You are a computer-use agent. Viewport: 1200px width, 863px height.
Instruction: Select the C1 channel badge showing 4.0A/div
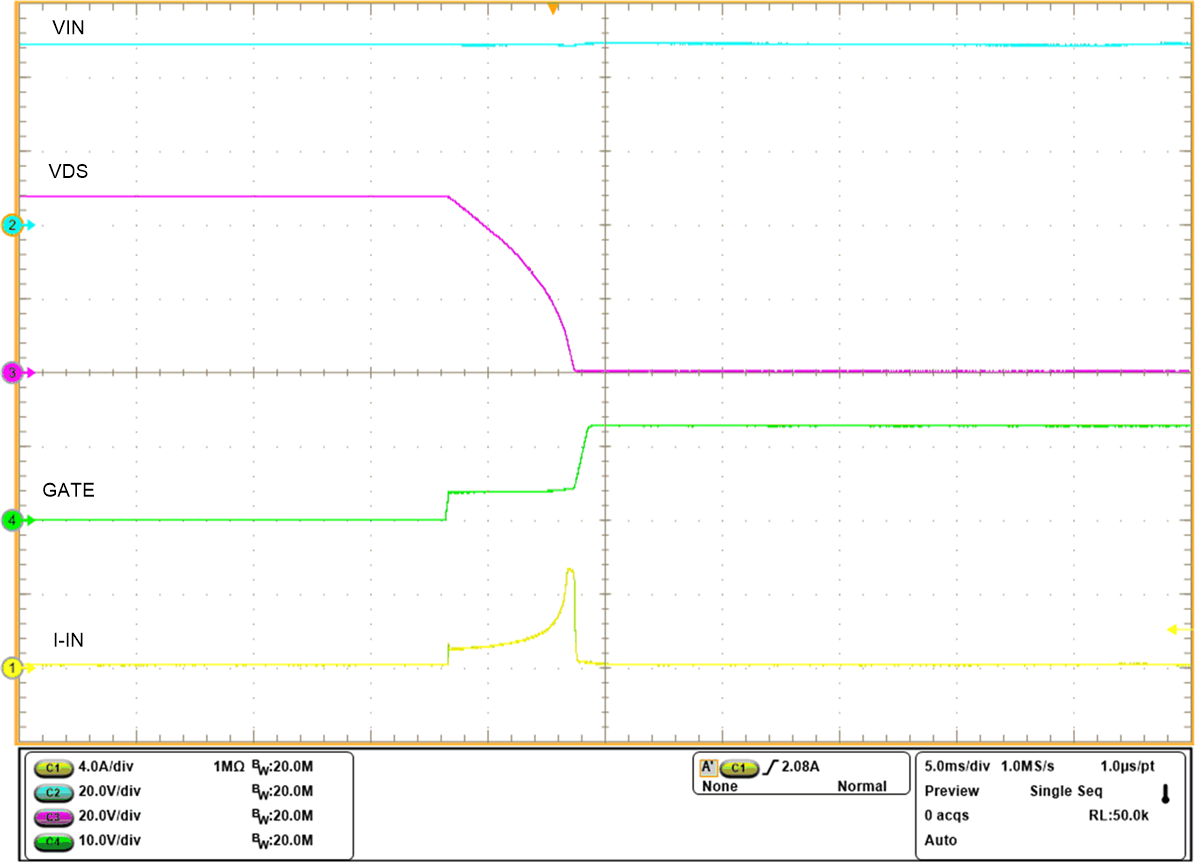coord(53,767)
